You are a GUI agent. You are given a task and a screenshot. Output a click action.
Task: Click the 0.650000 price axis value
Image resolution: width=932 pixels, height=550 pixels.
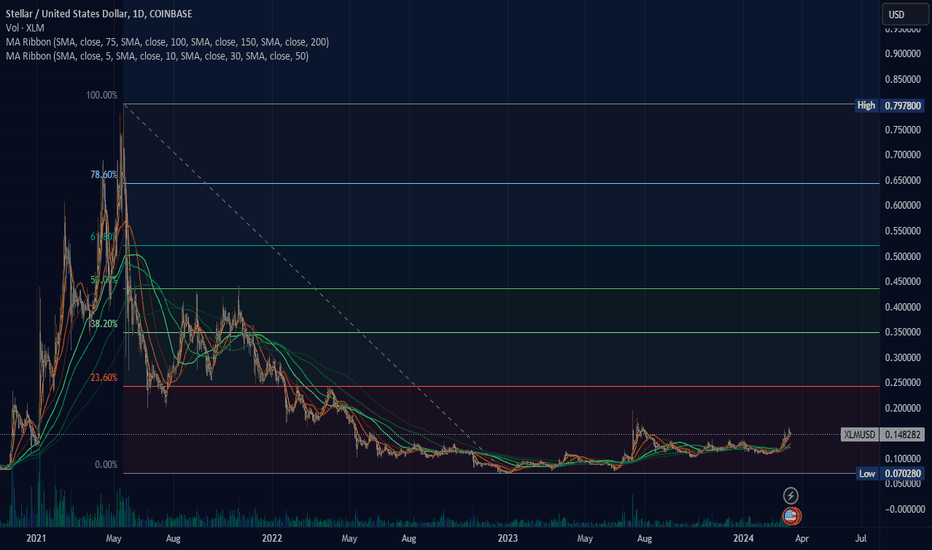[903, 180]
